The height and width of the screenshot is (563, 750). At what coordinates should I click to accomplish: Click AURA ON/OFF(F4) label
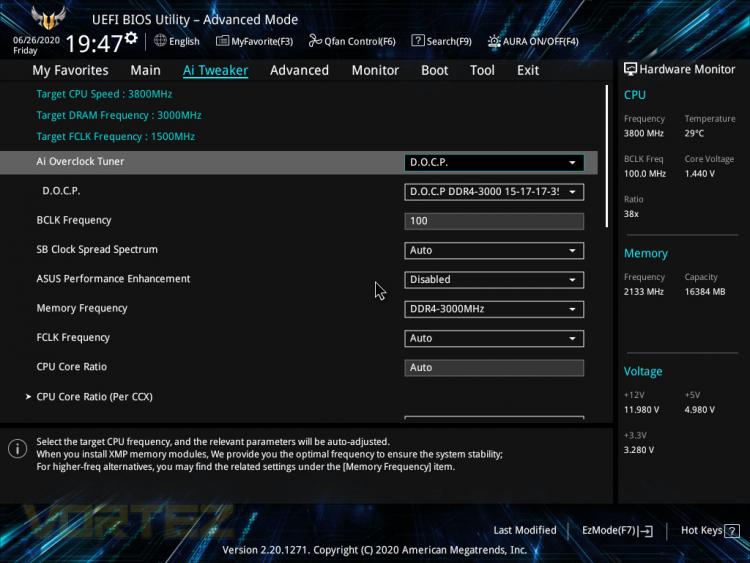tap(540, 42)
